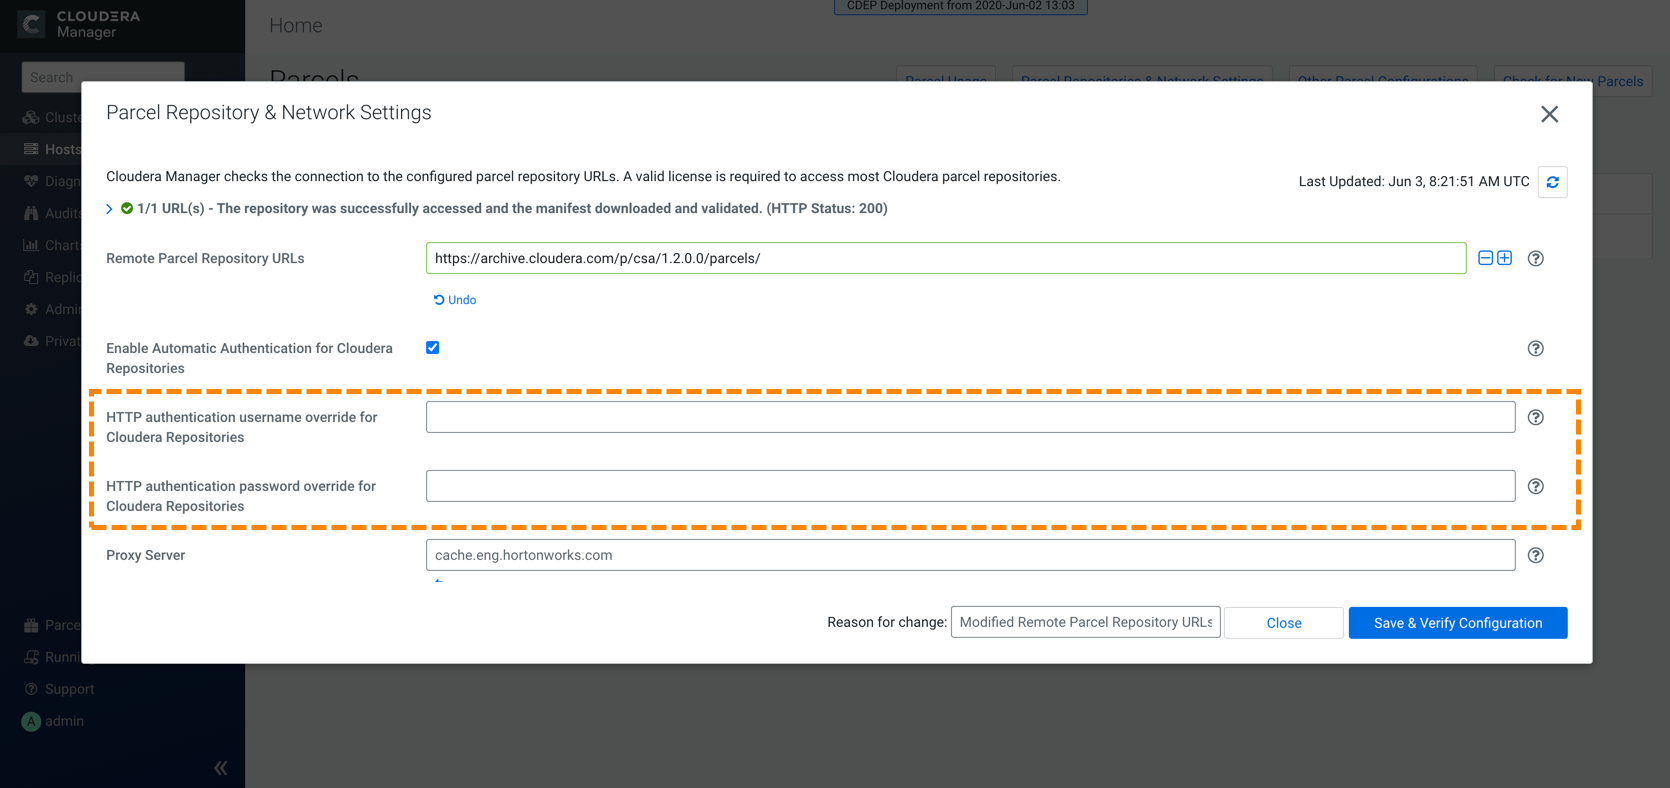Focus the HTTP authentication username override field
The image size is (1670, 788).
coord(970,417)
